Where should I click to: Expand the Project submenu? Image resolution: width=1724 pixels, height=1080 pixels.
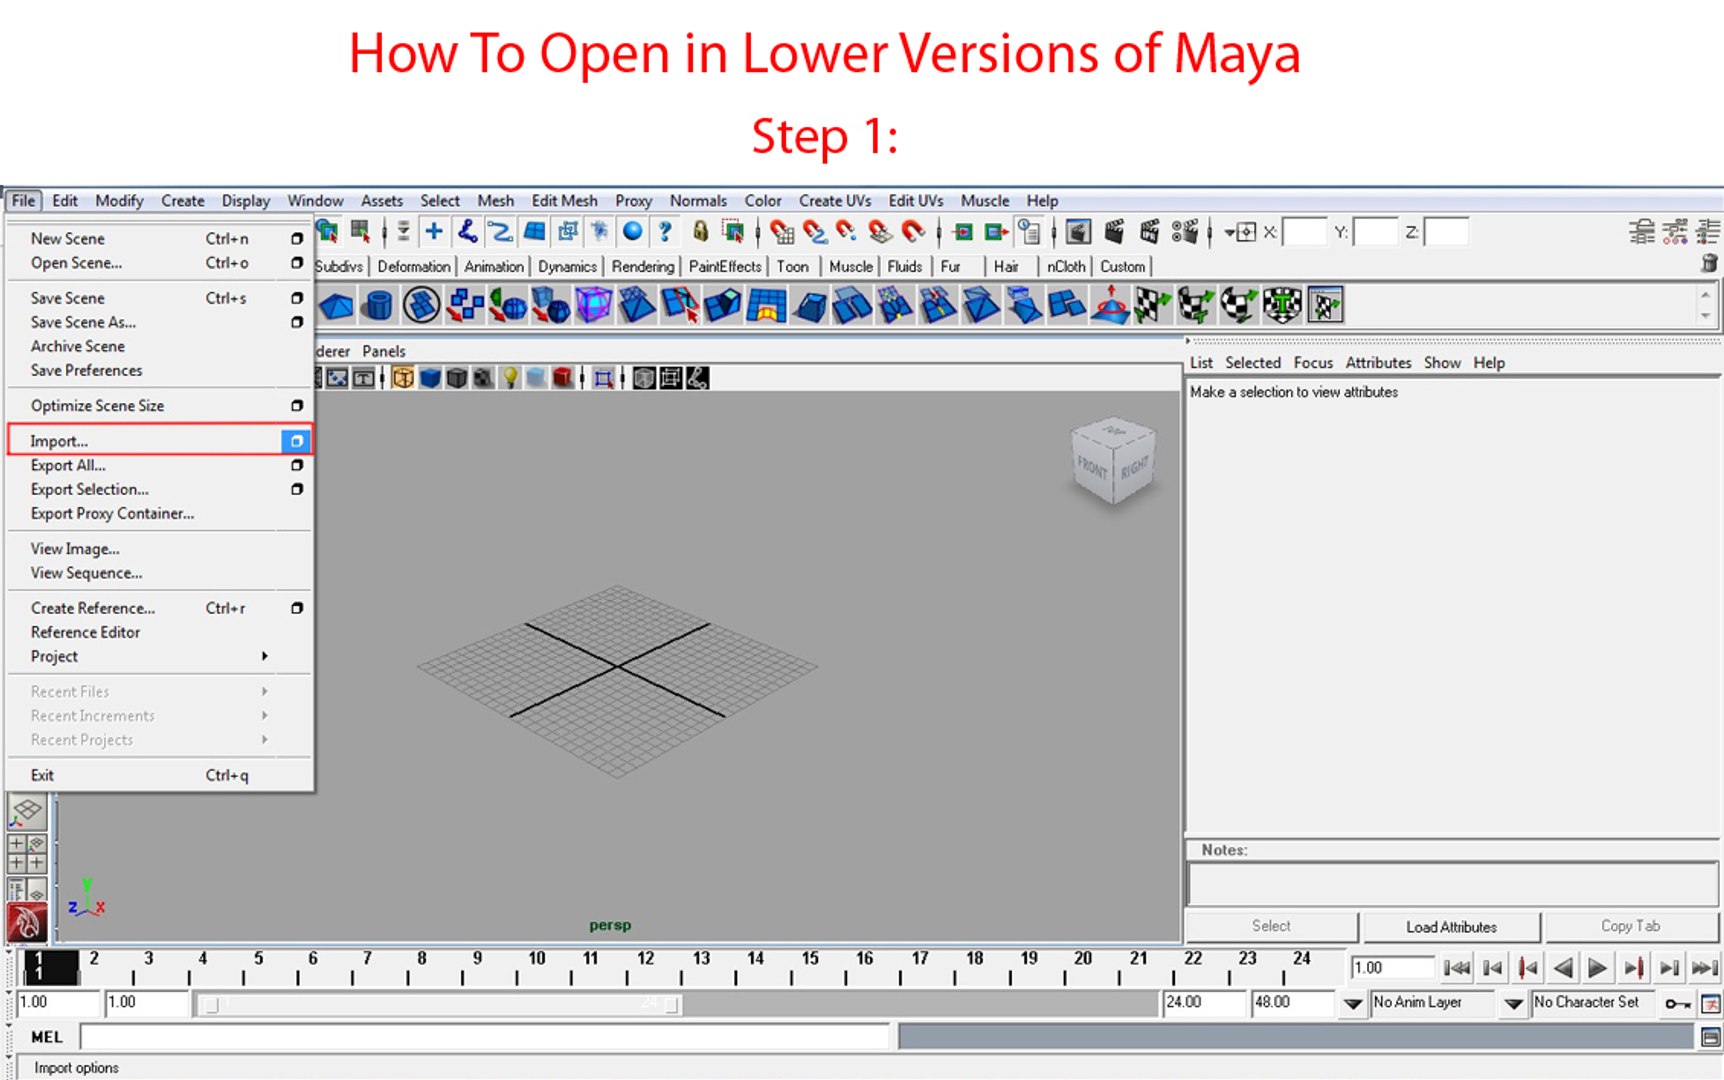coord(265,656)
